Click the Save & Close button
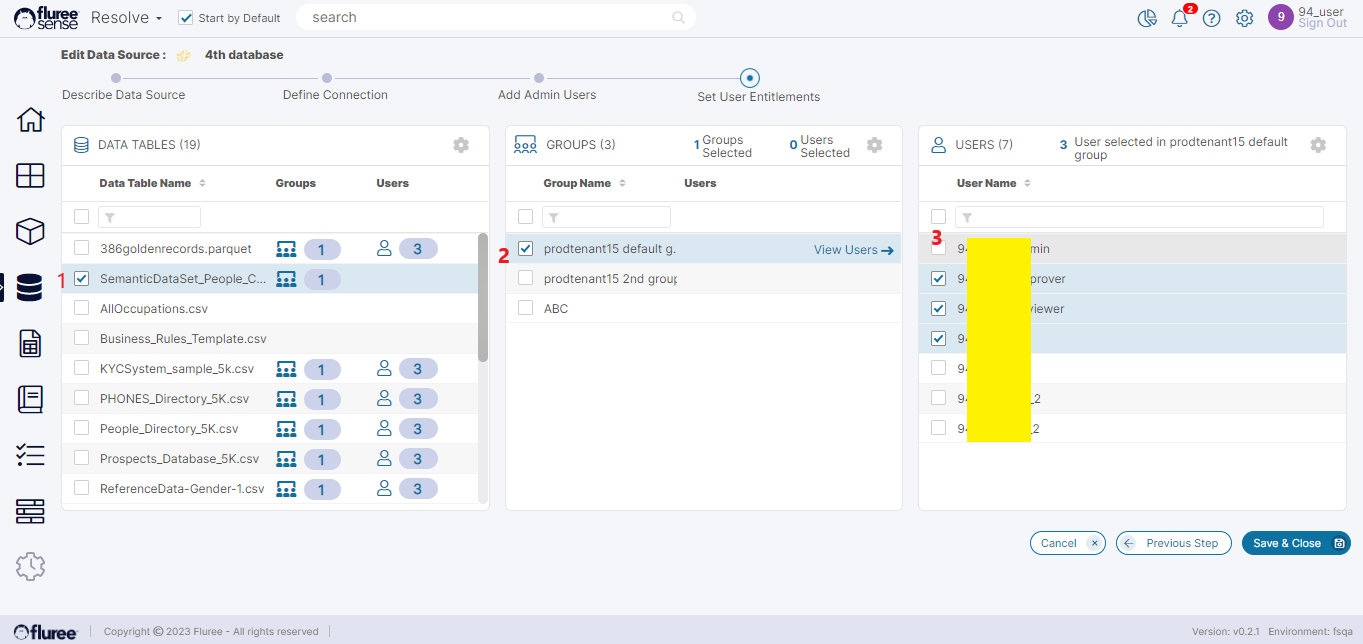The width and height of the screenshot is (1363, 644). pos(1295,543)
